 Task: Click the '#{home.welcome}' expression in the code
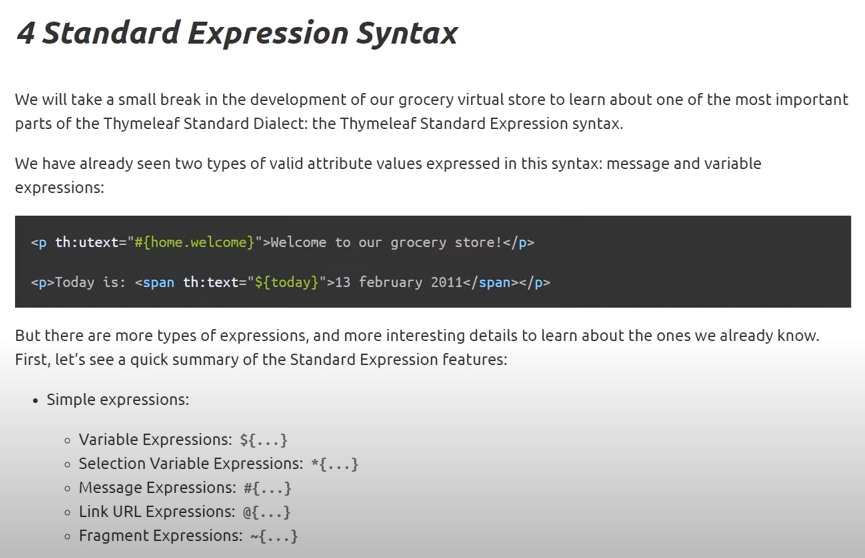[x=194, y=242]
